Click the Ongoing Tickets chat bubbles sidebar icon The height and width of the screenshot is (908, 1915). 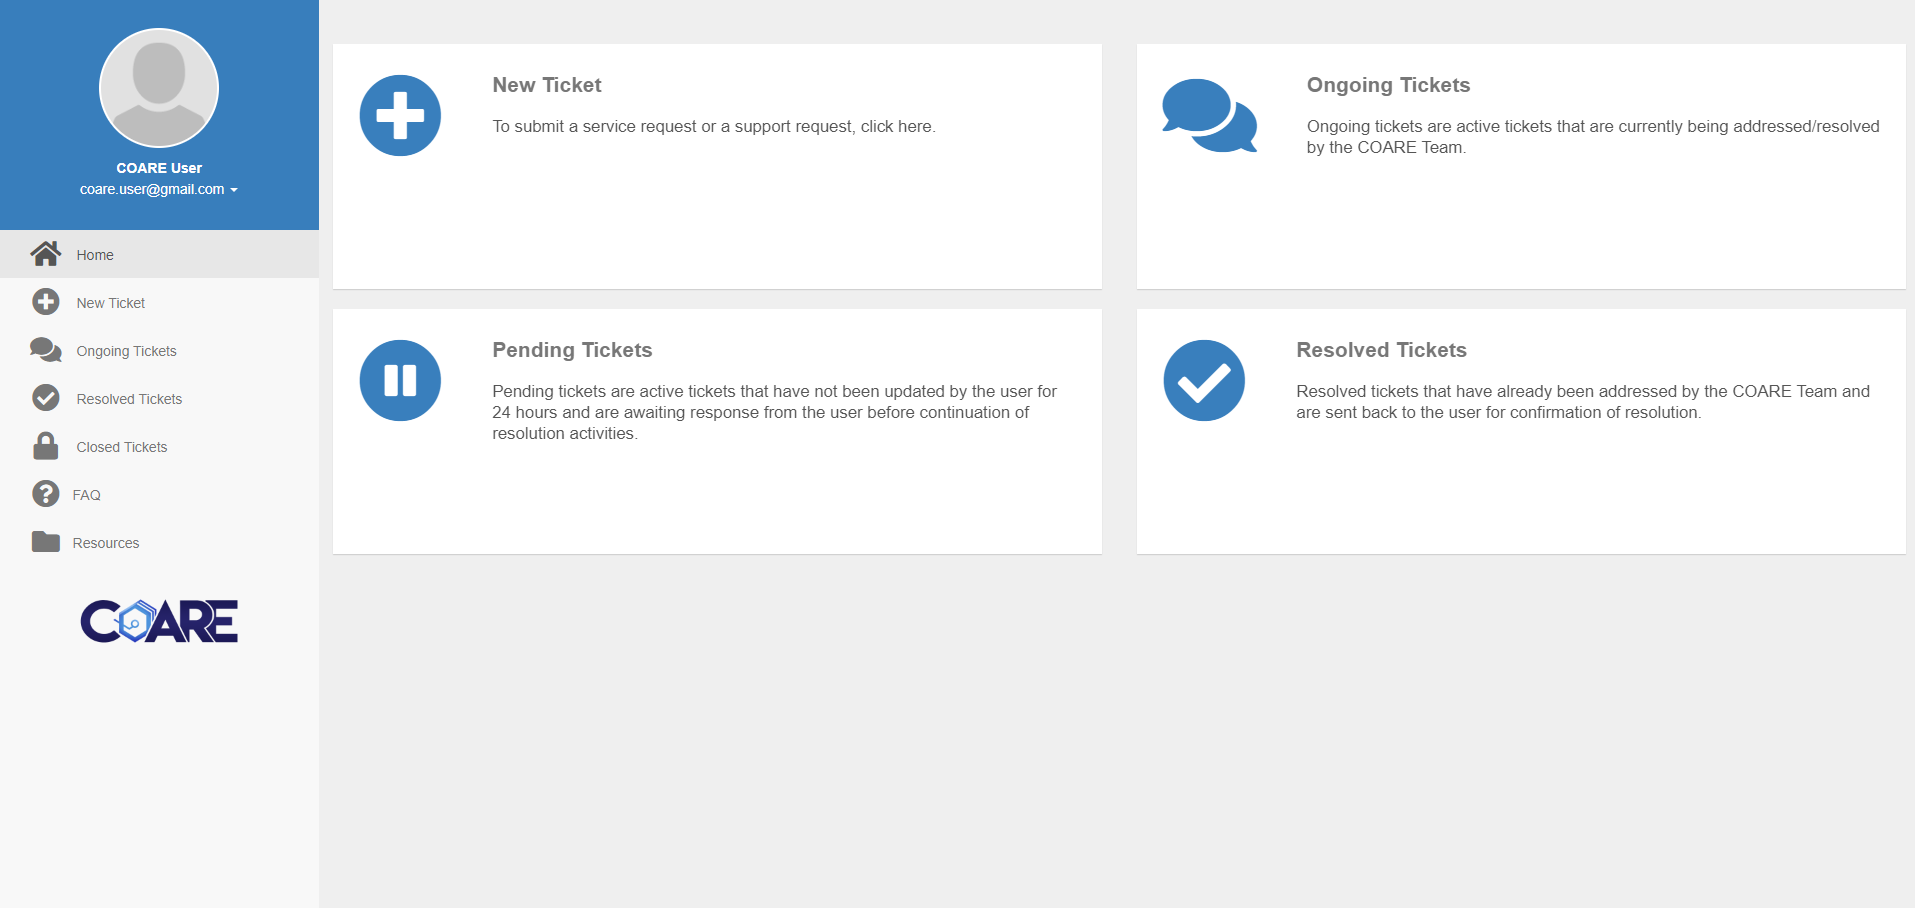point(45,350)
